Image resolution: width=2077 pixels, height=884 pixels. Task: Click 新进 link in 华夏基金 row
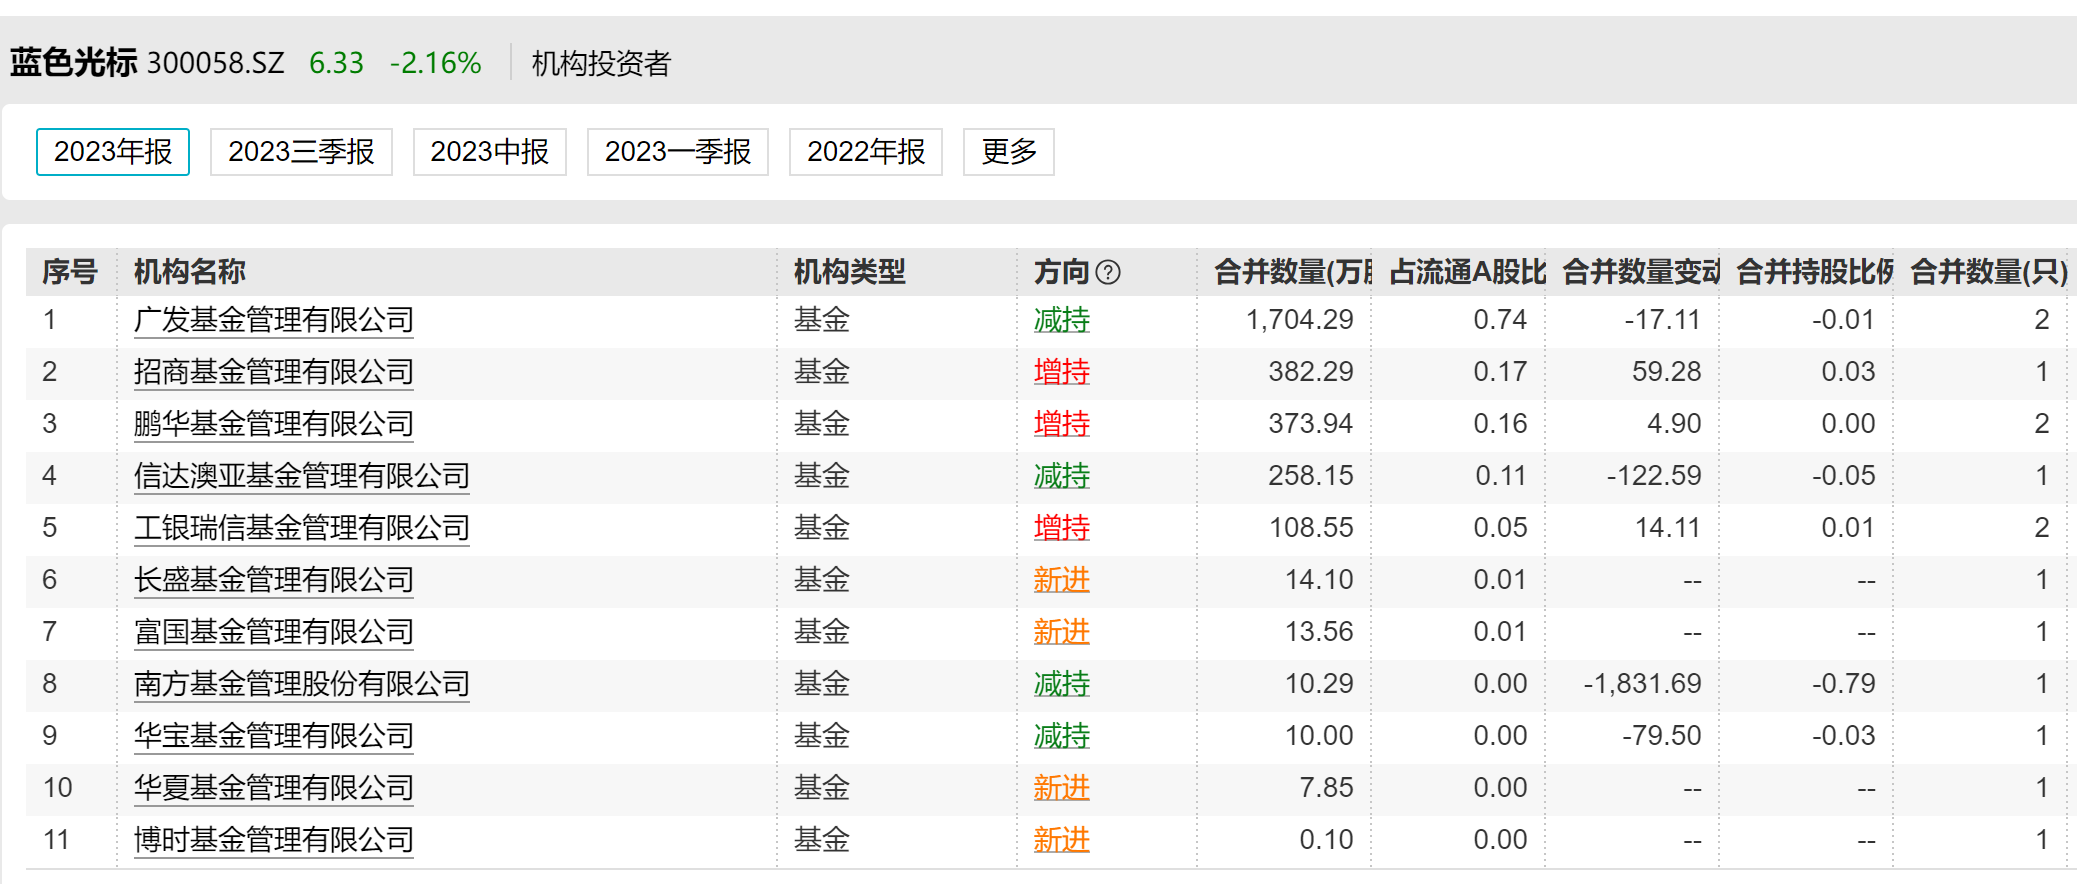[1062, 788]
